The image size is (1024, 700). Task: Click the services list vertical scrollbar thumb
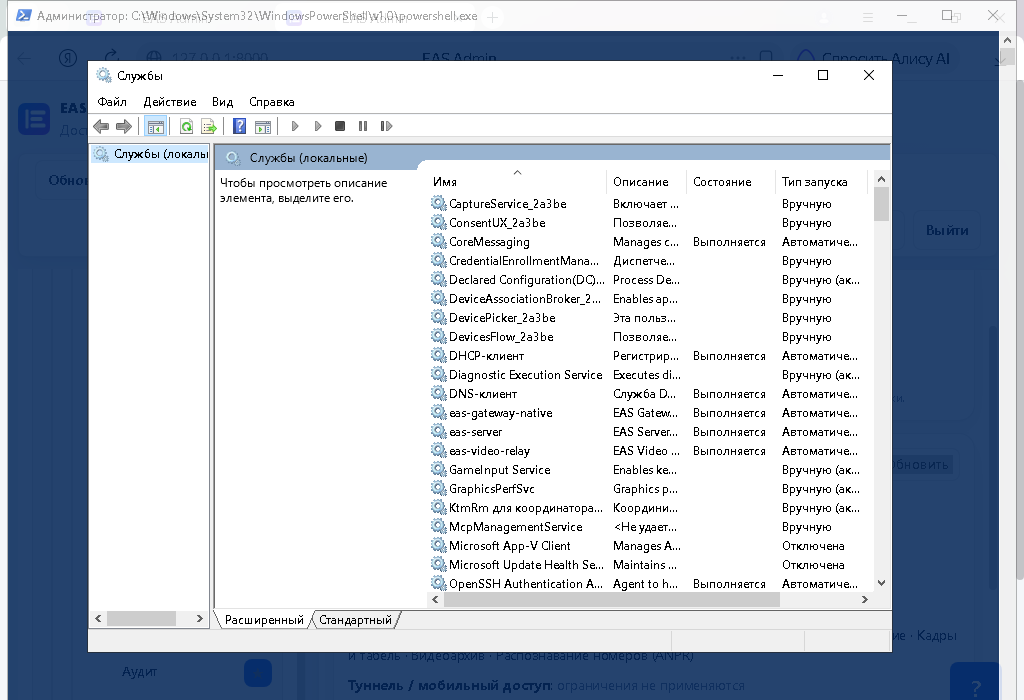pos(881,204)
